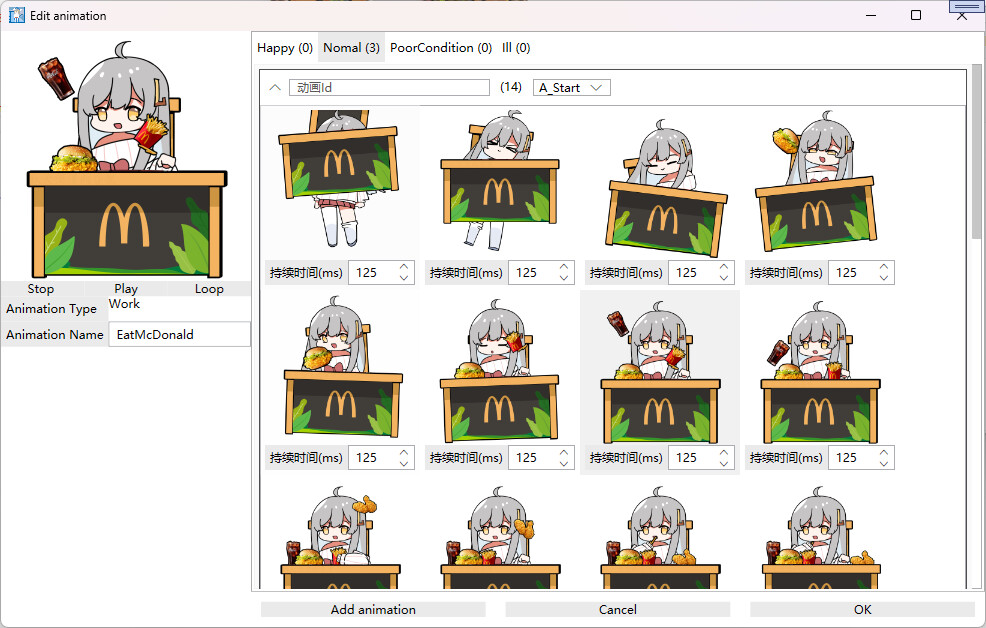986x628 pixels.
Task: Increase duration of the first frame with up arrow
Action: (402, 266)
